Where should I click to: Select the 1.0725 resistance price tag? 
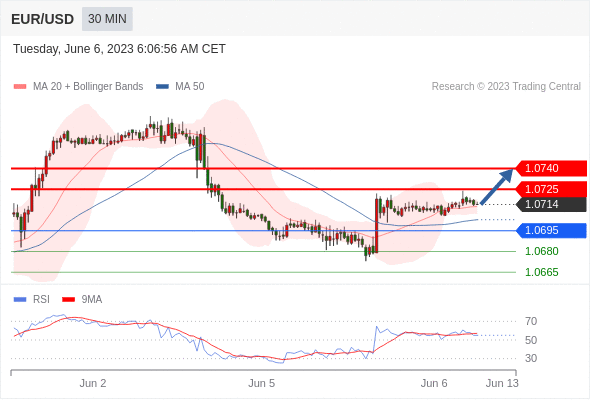(550, 189)
